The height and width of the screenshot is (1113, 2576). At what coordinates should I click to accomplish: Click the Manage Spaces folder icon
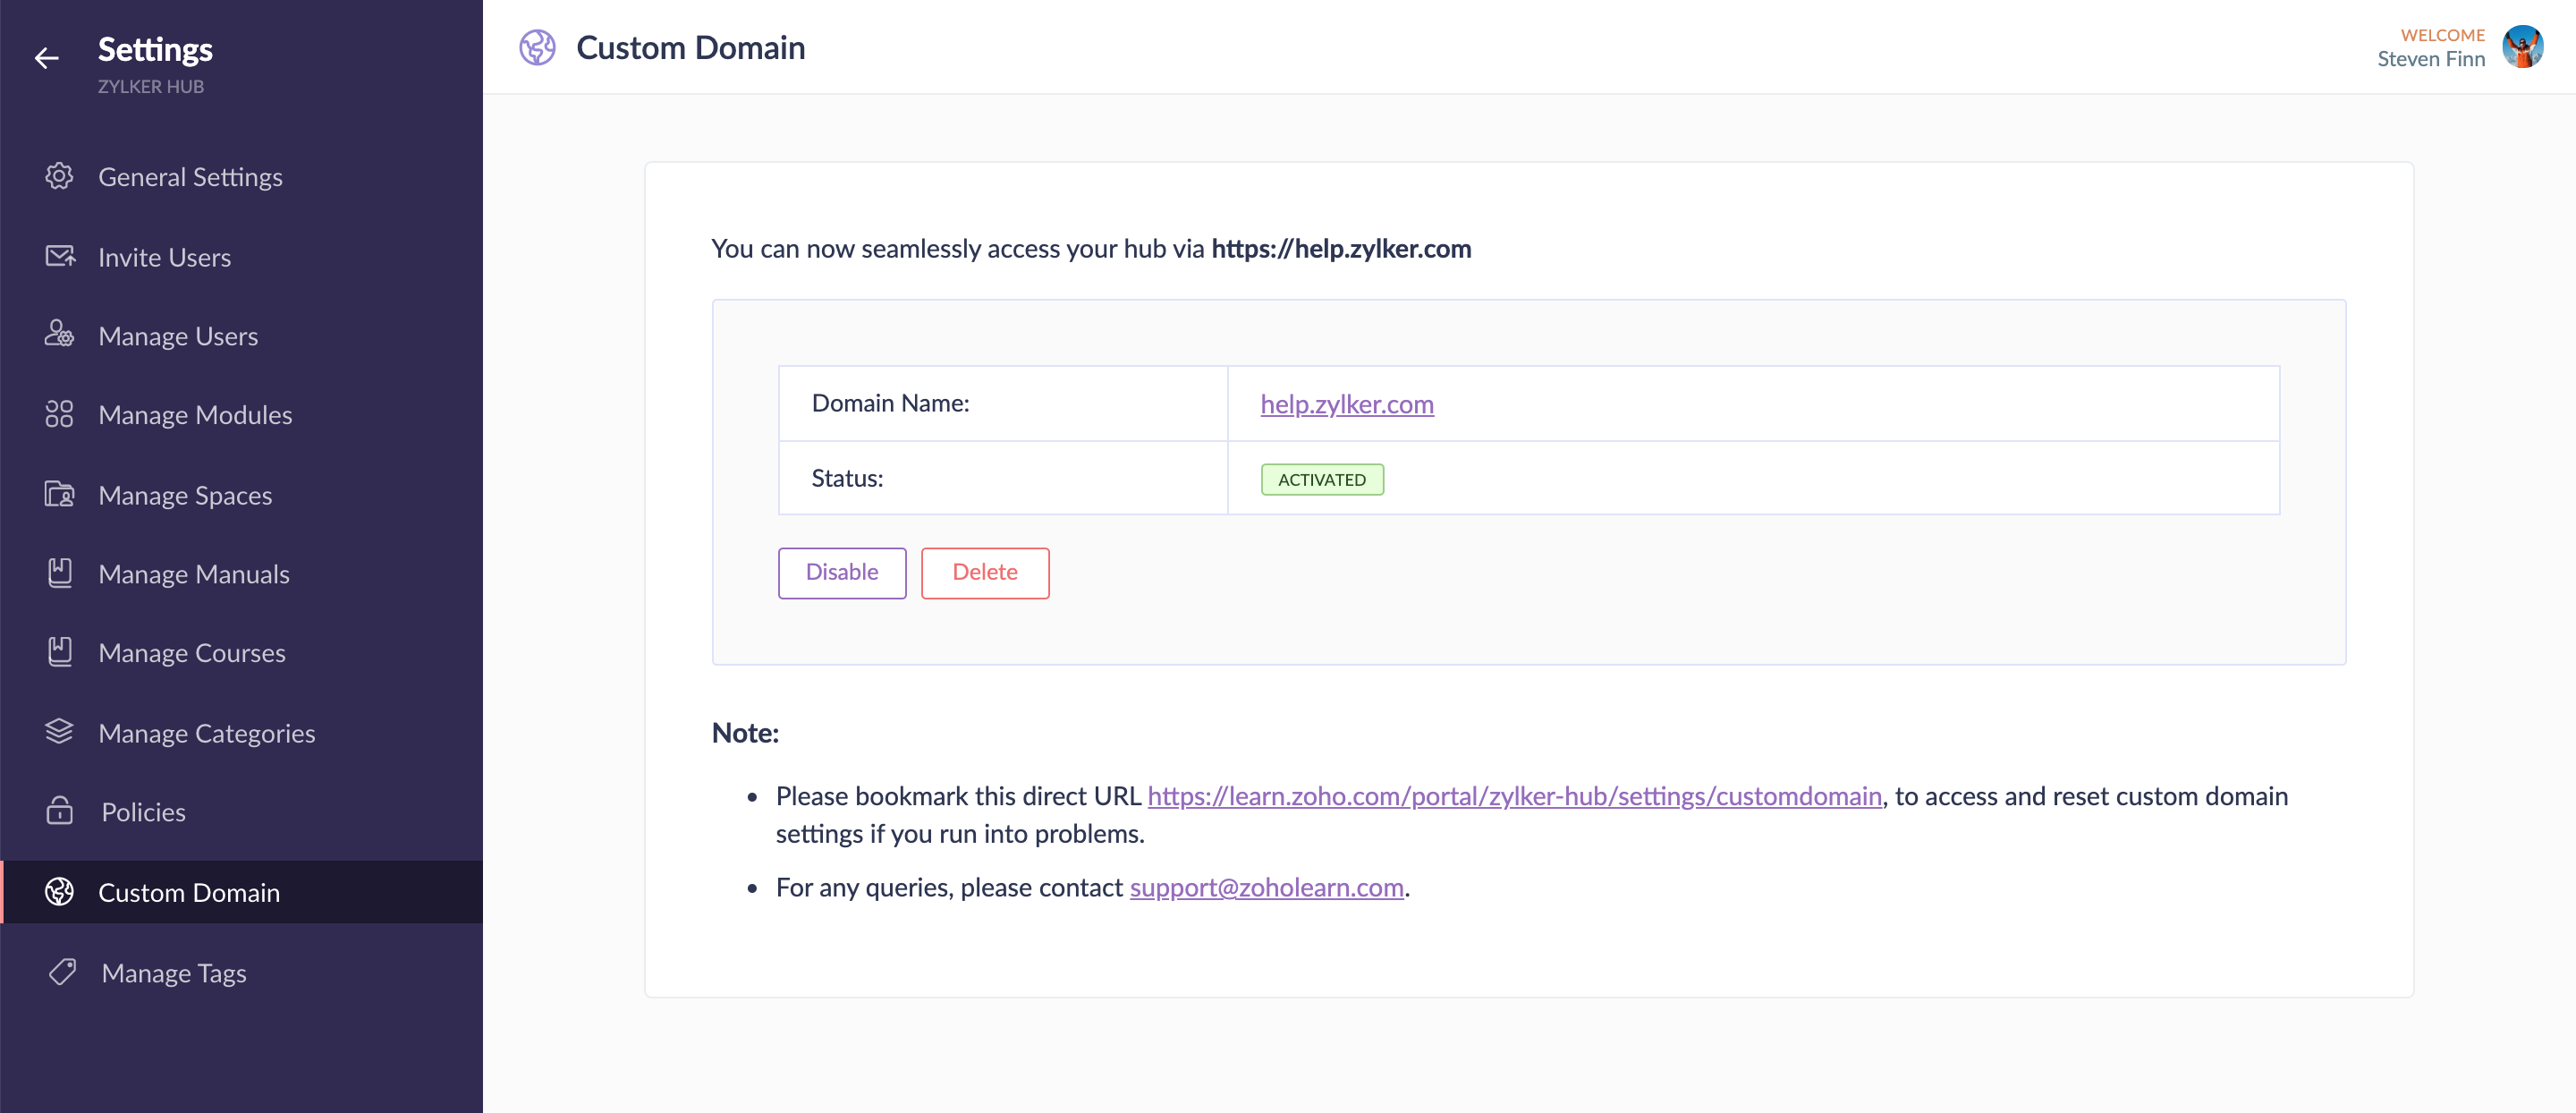tap(59, 495)
